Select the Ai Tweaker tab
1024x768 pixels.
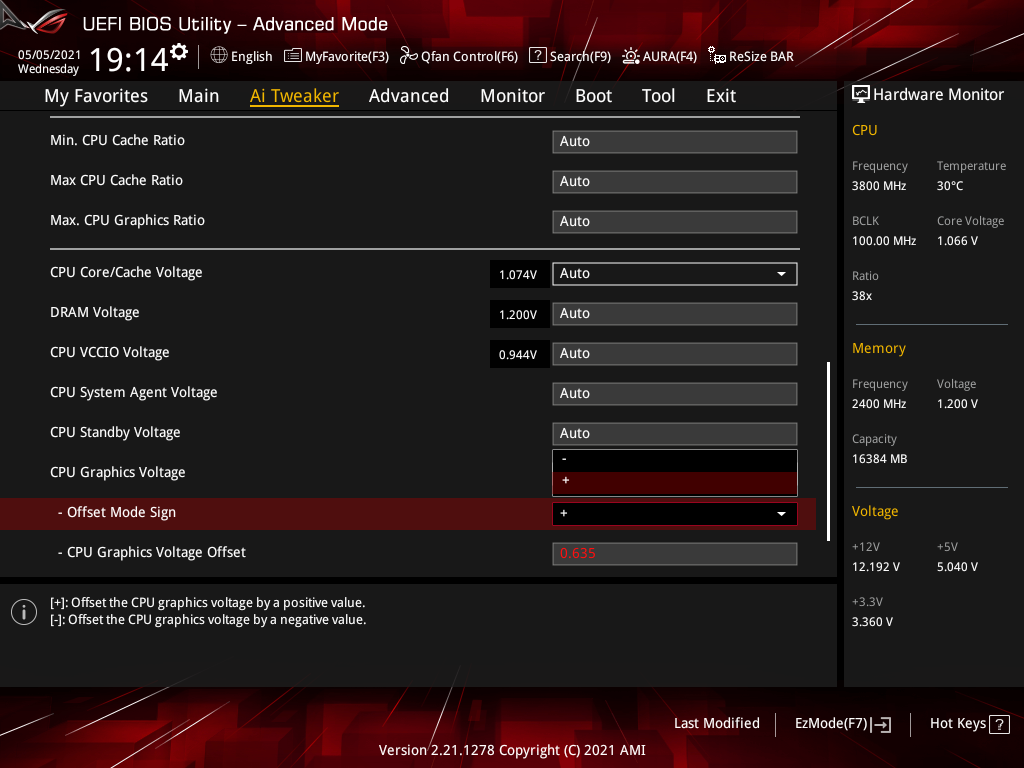[294, 96]
